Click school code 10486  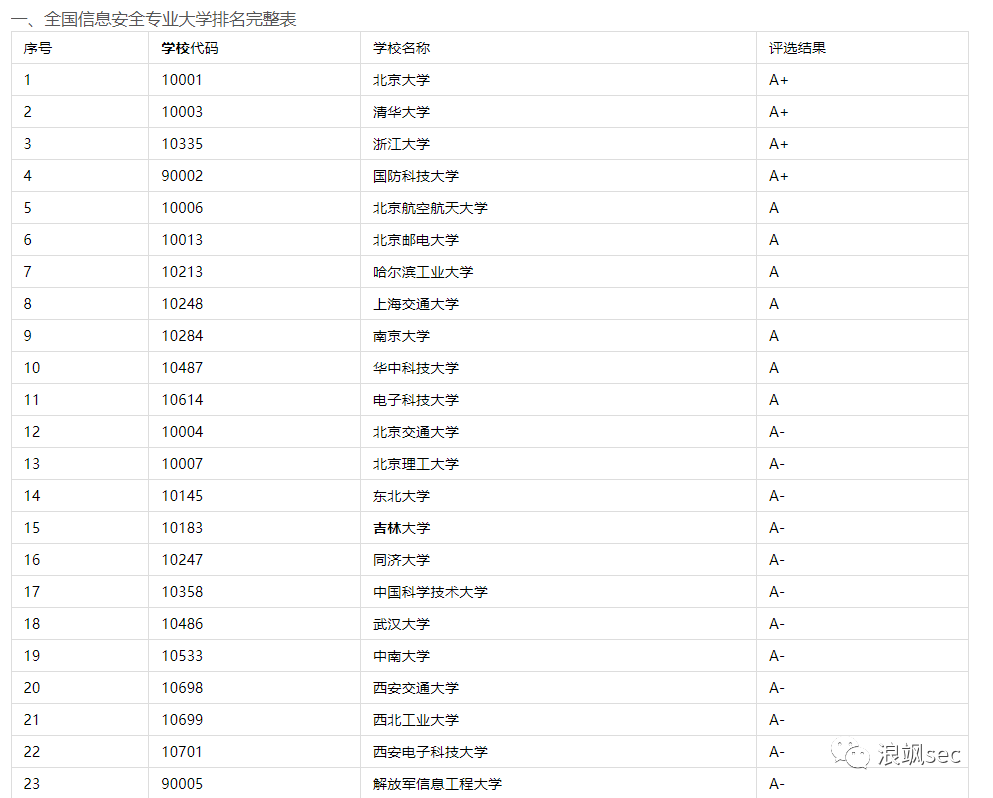182,624
